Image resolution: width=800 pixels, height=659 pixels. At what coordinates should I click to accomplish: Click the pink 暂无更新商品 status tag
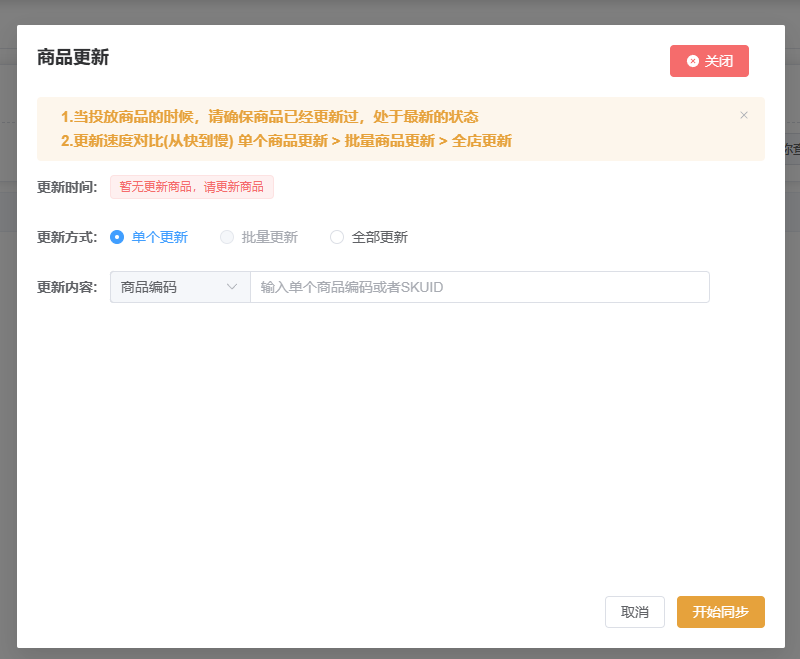[x=191, y=187]
